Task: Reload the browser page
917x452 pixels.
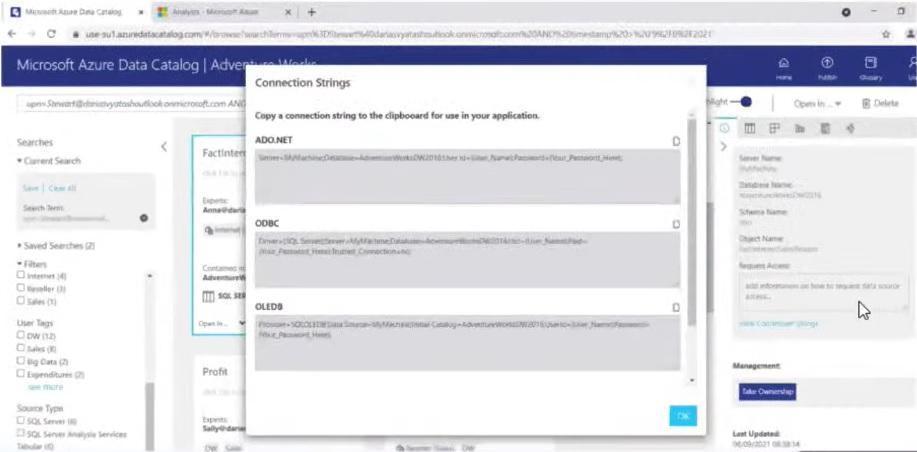Action: pyautogui.click(x=51, y=34)
